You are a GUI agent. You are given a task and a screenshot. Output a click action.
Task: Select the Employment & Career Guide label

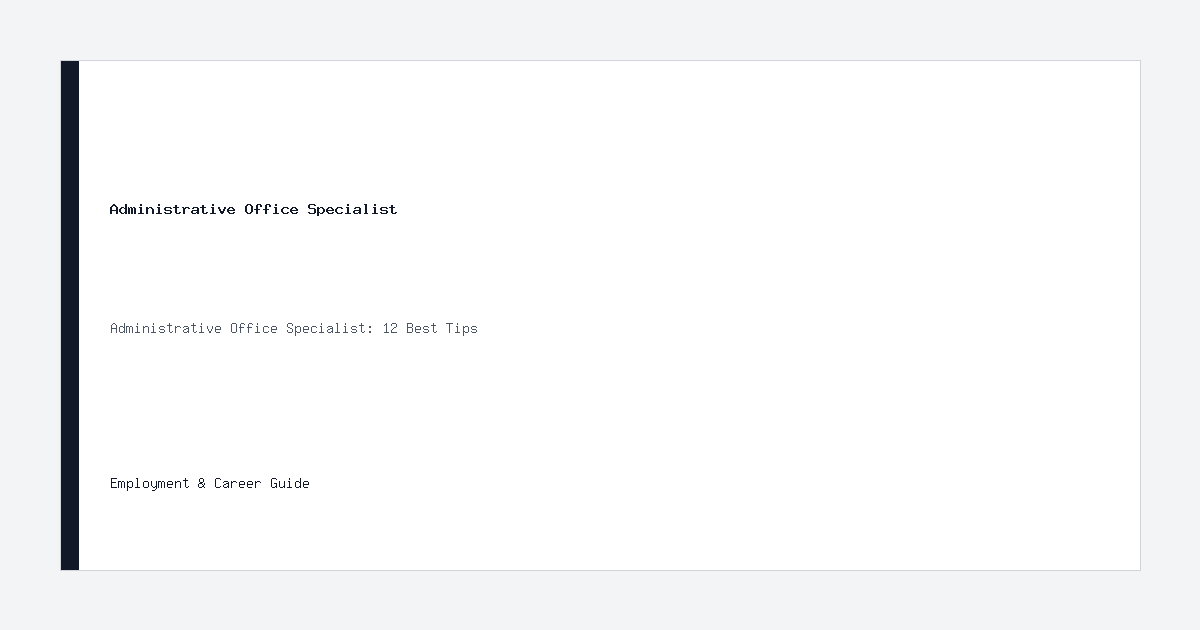point(210,483)
